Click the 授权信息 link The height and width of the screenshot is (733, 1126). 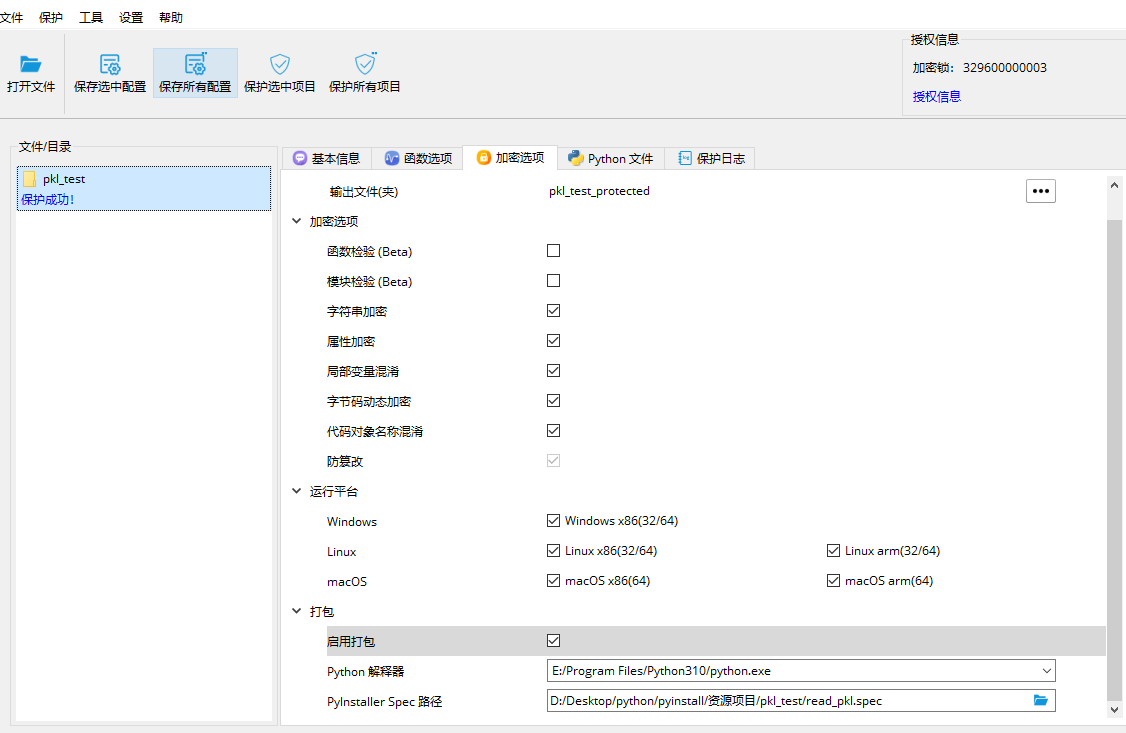tap(937, 97)
